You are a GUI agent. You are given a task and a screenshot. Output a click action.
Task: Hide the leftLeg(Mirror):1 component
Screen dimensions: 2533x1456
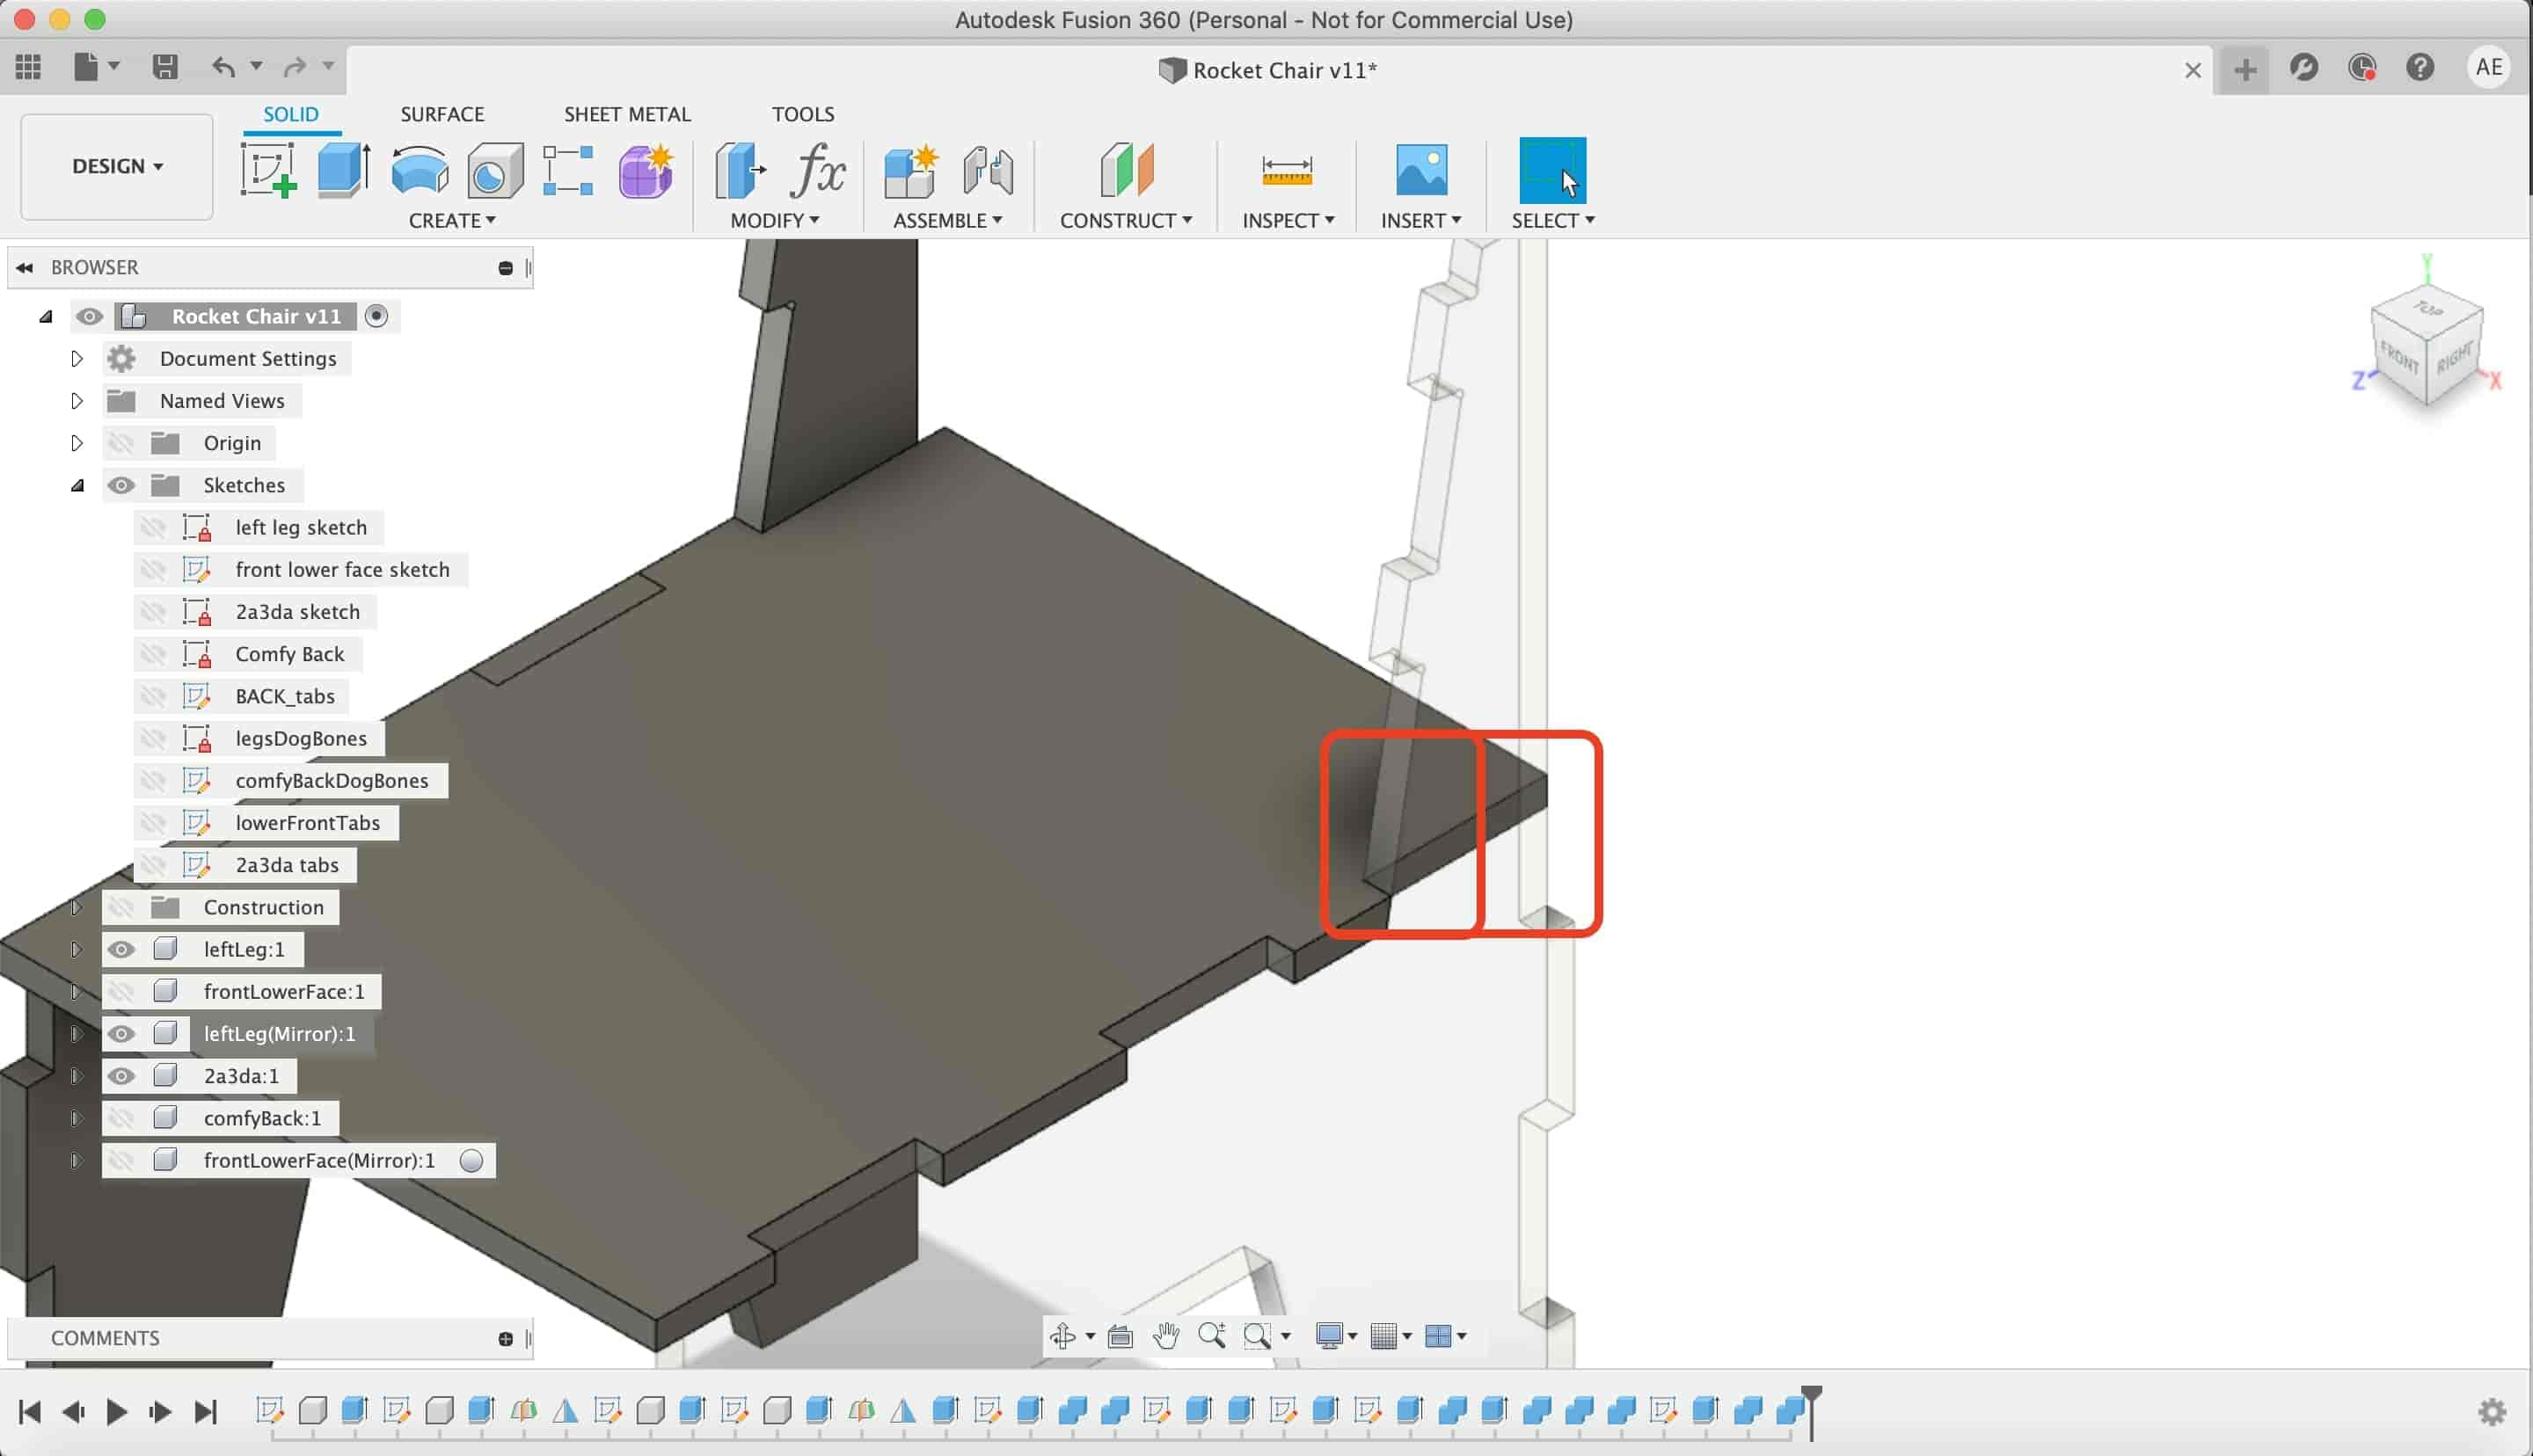pyautogui.click(x=121, y=1033)
